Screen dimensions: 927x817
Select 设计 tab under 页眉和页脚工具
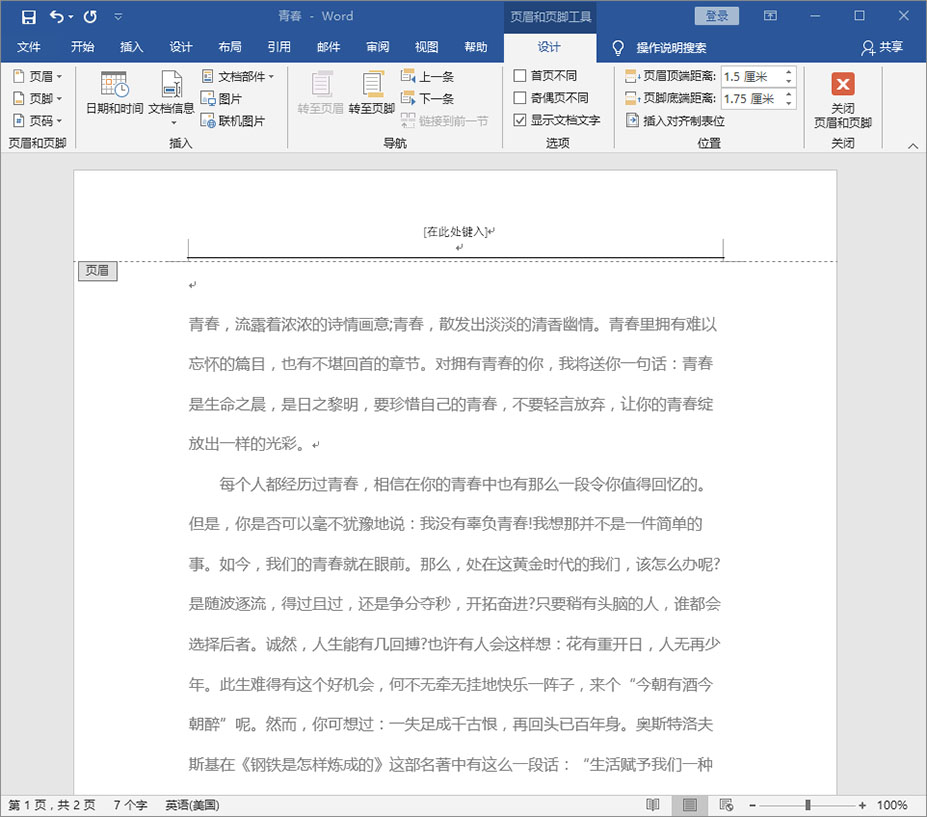coord(549,47)
